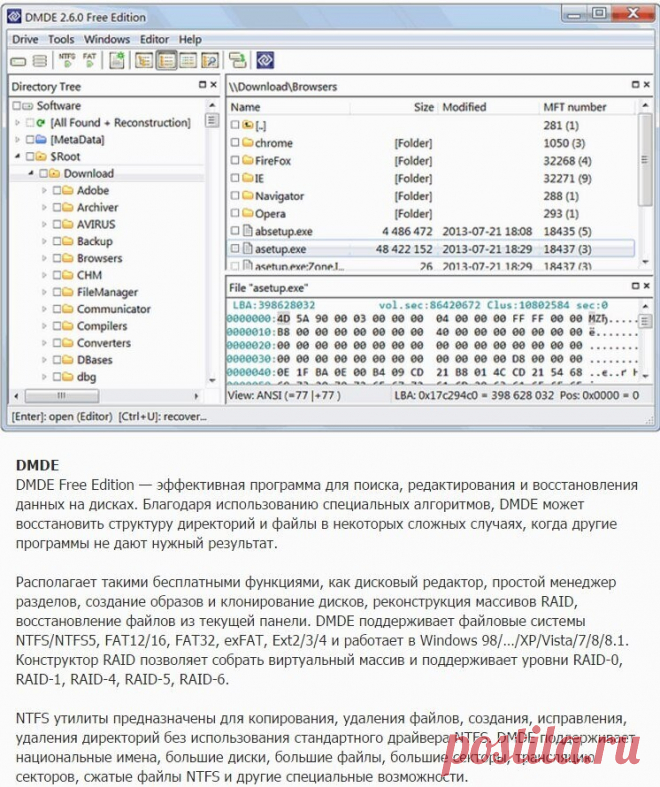Image resolution: width=660 pixels, height=787 pixels.
Task: Select the Communicator folder in tree
Action: (x=113, y=309)
